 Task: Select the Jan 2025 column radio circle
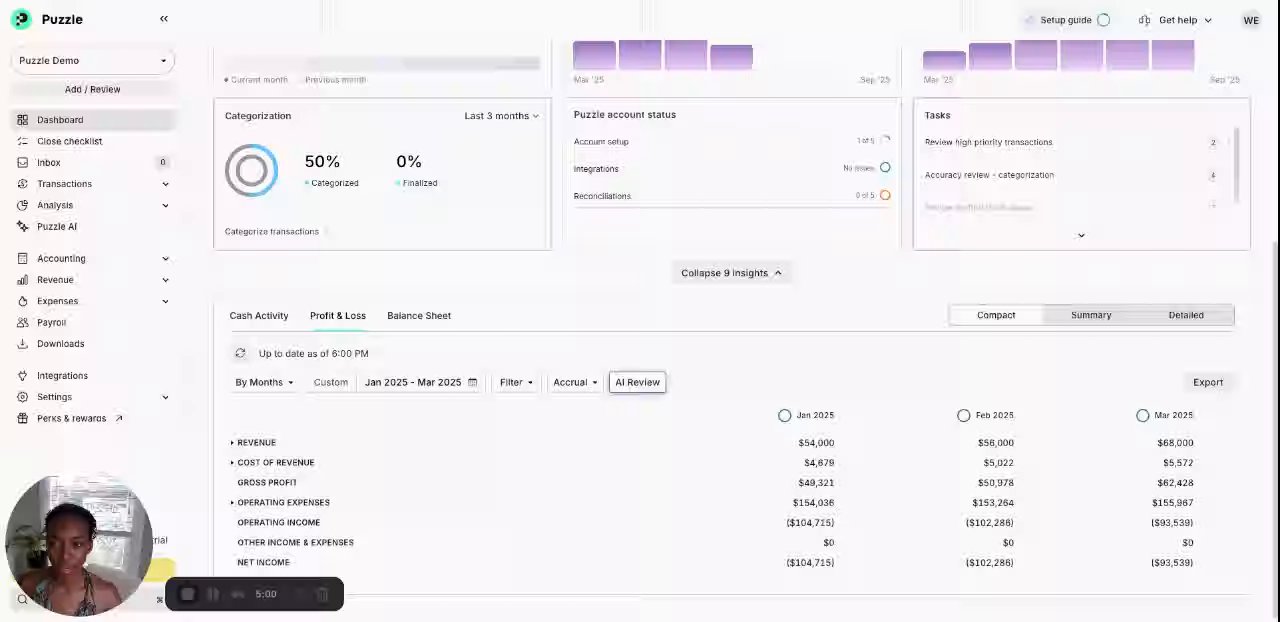784,415
